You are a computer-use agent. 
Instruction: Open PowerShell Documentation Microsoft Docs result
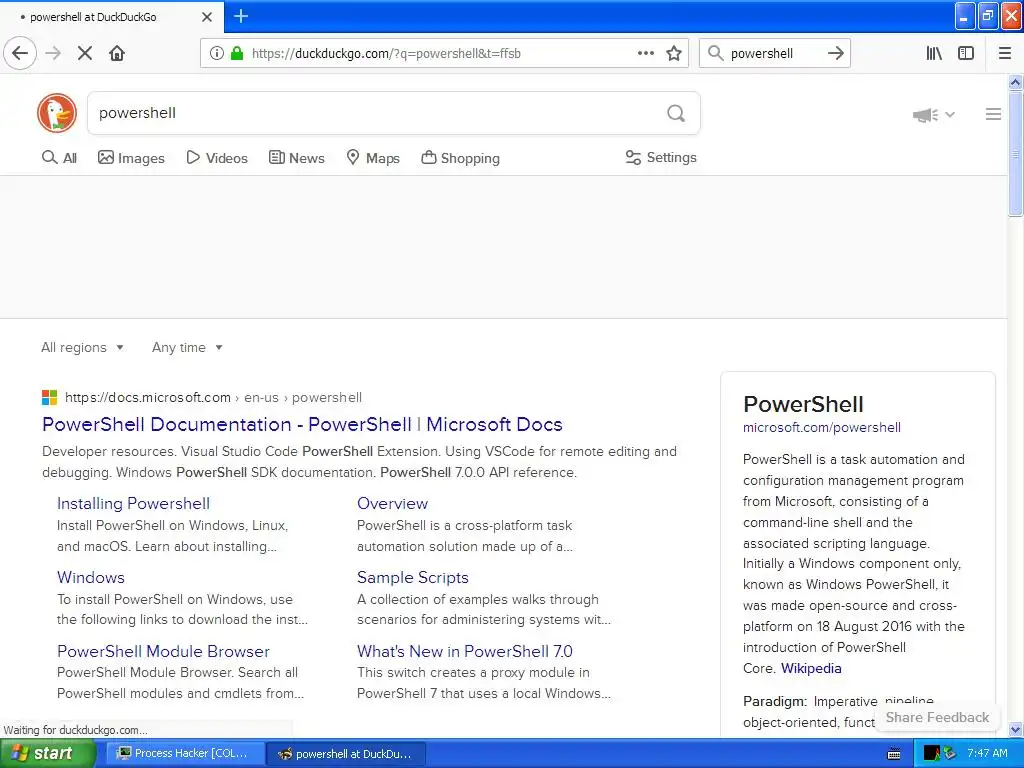click(x=302, y=424)
